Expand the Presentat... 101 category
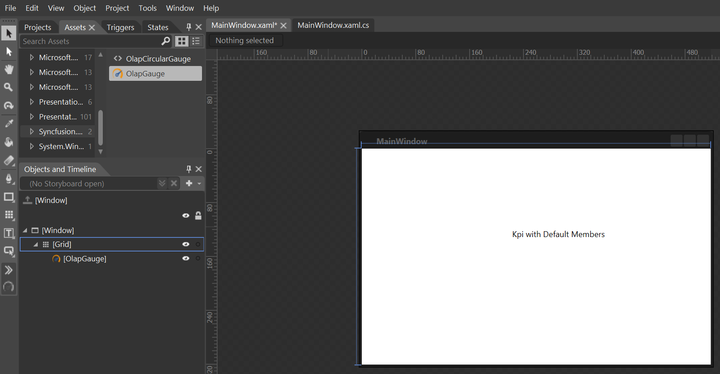Image resolution: width=720 pixels, height=374 pixels. (32, 117)
